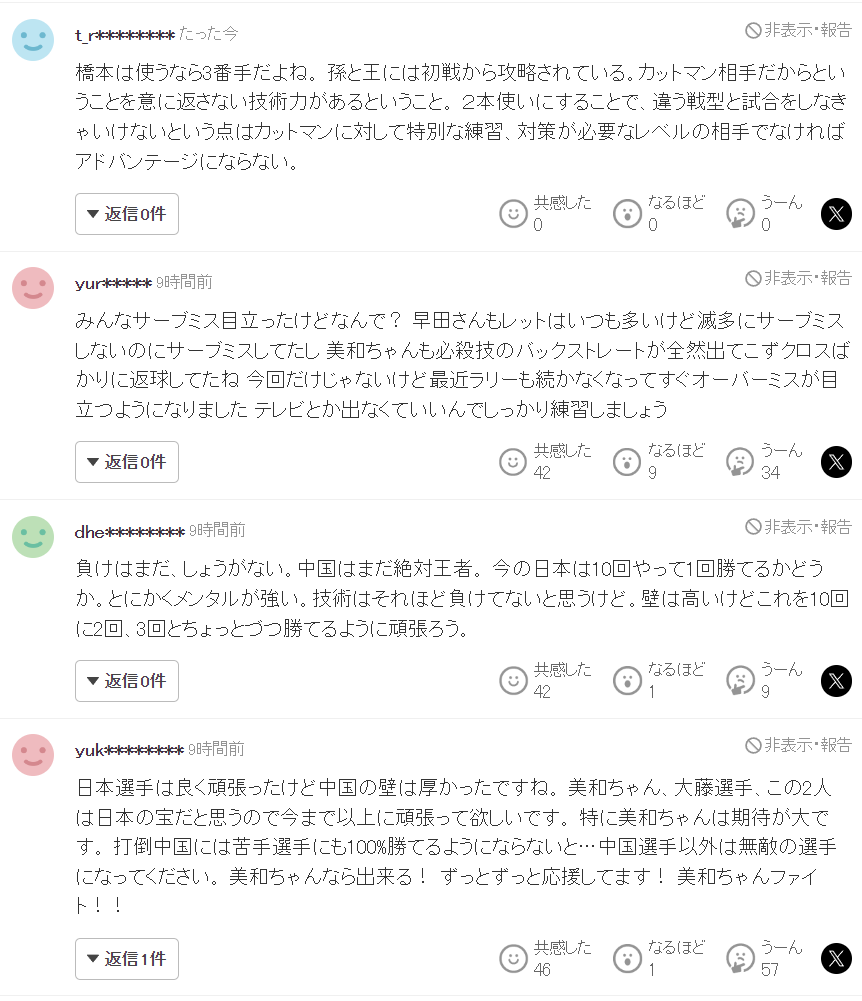Expand replies on dhe's comment (返信0件)

126,681
